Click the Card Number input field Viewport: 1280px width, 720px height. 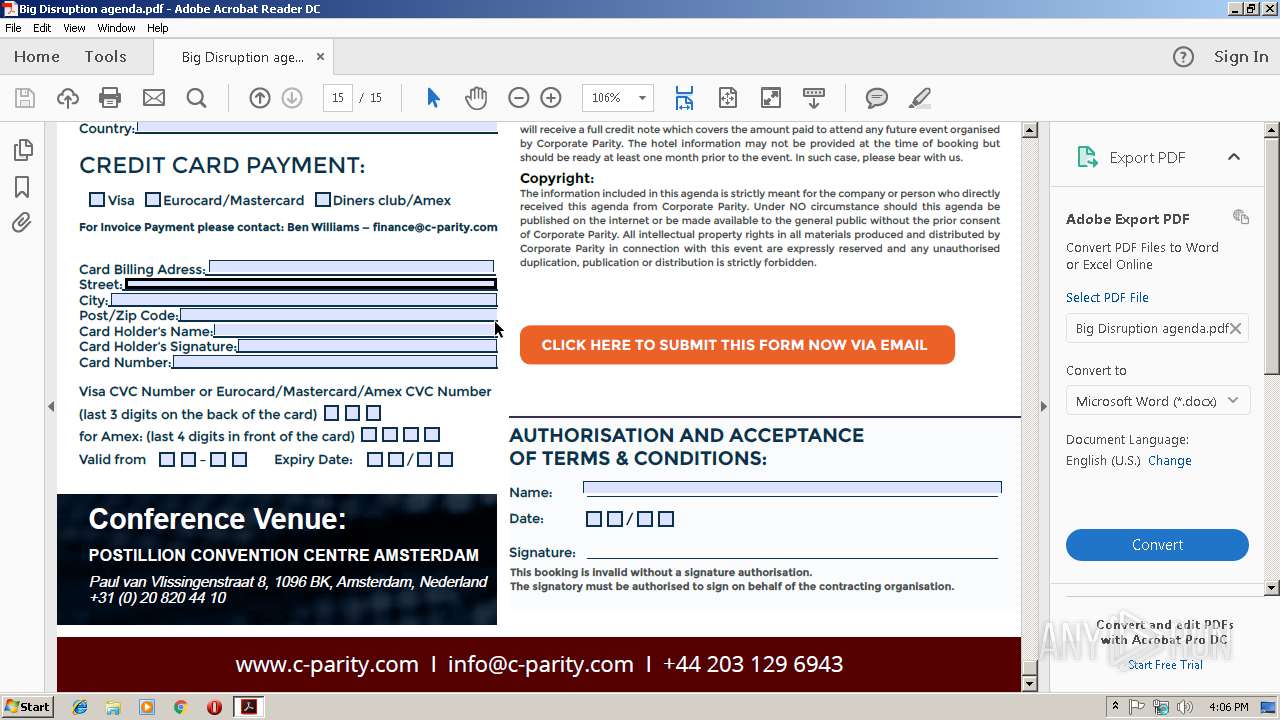[x=334, y=362]
